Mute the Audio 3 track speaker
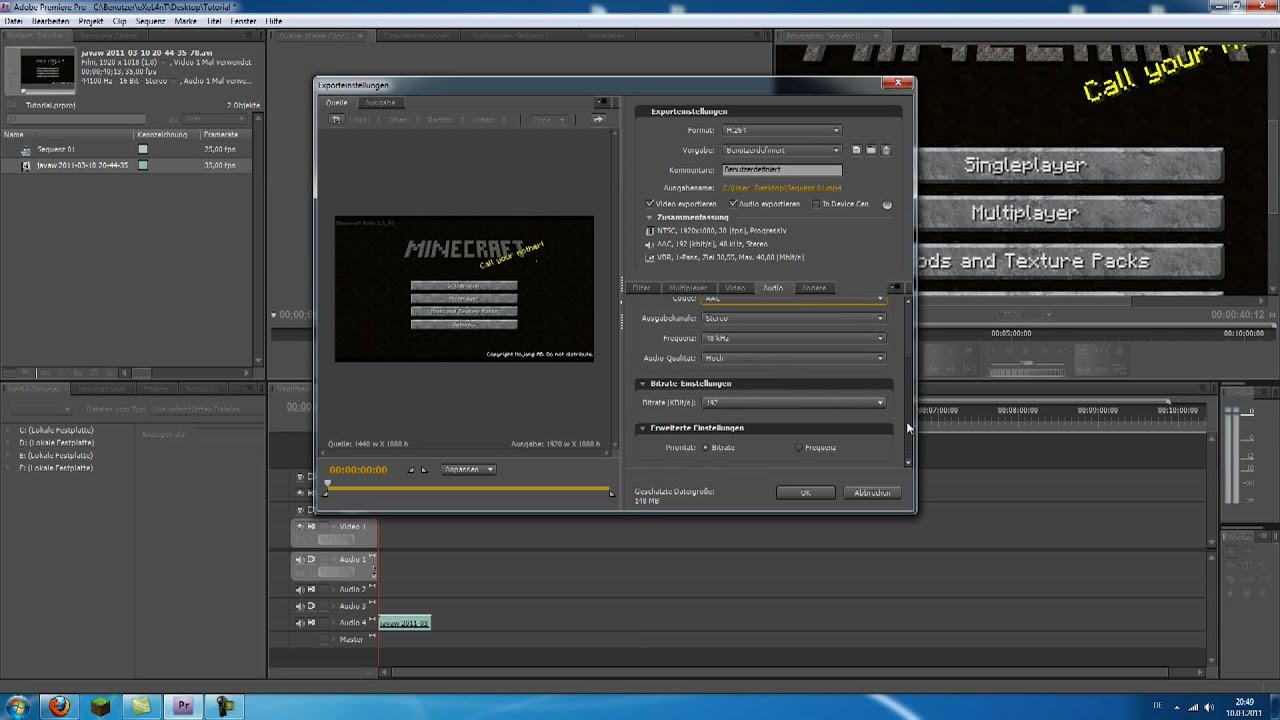The width and height of the screenshot is (1280, 720). coord(299,606)
